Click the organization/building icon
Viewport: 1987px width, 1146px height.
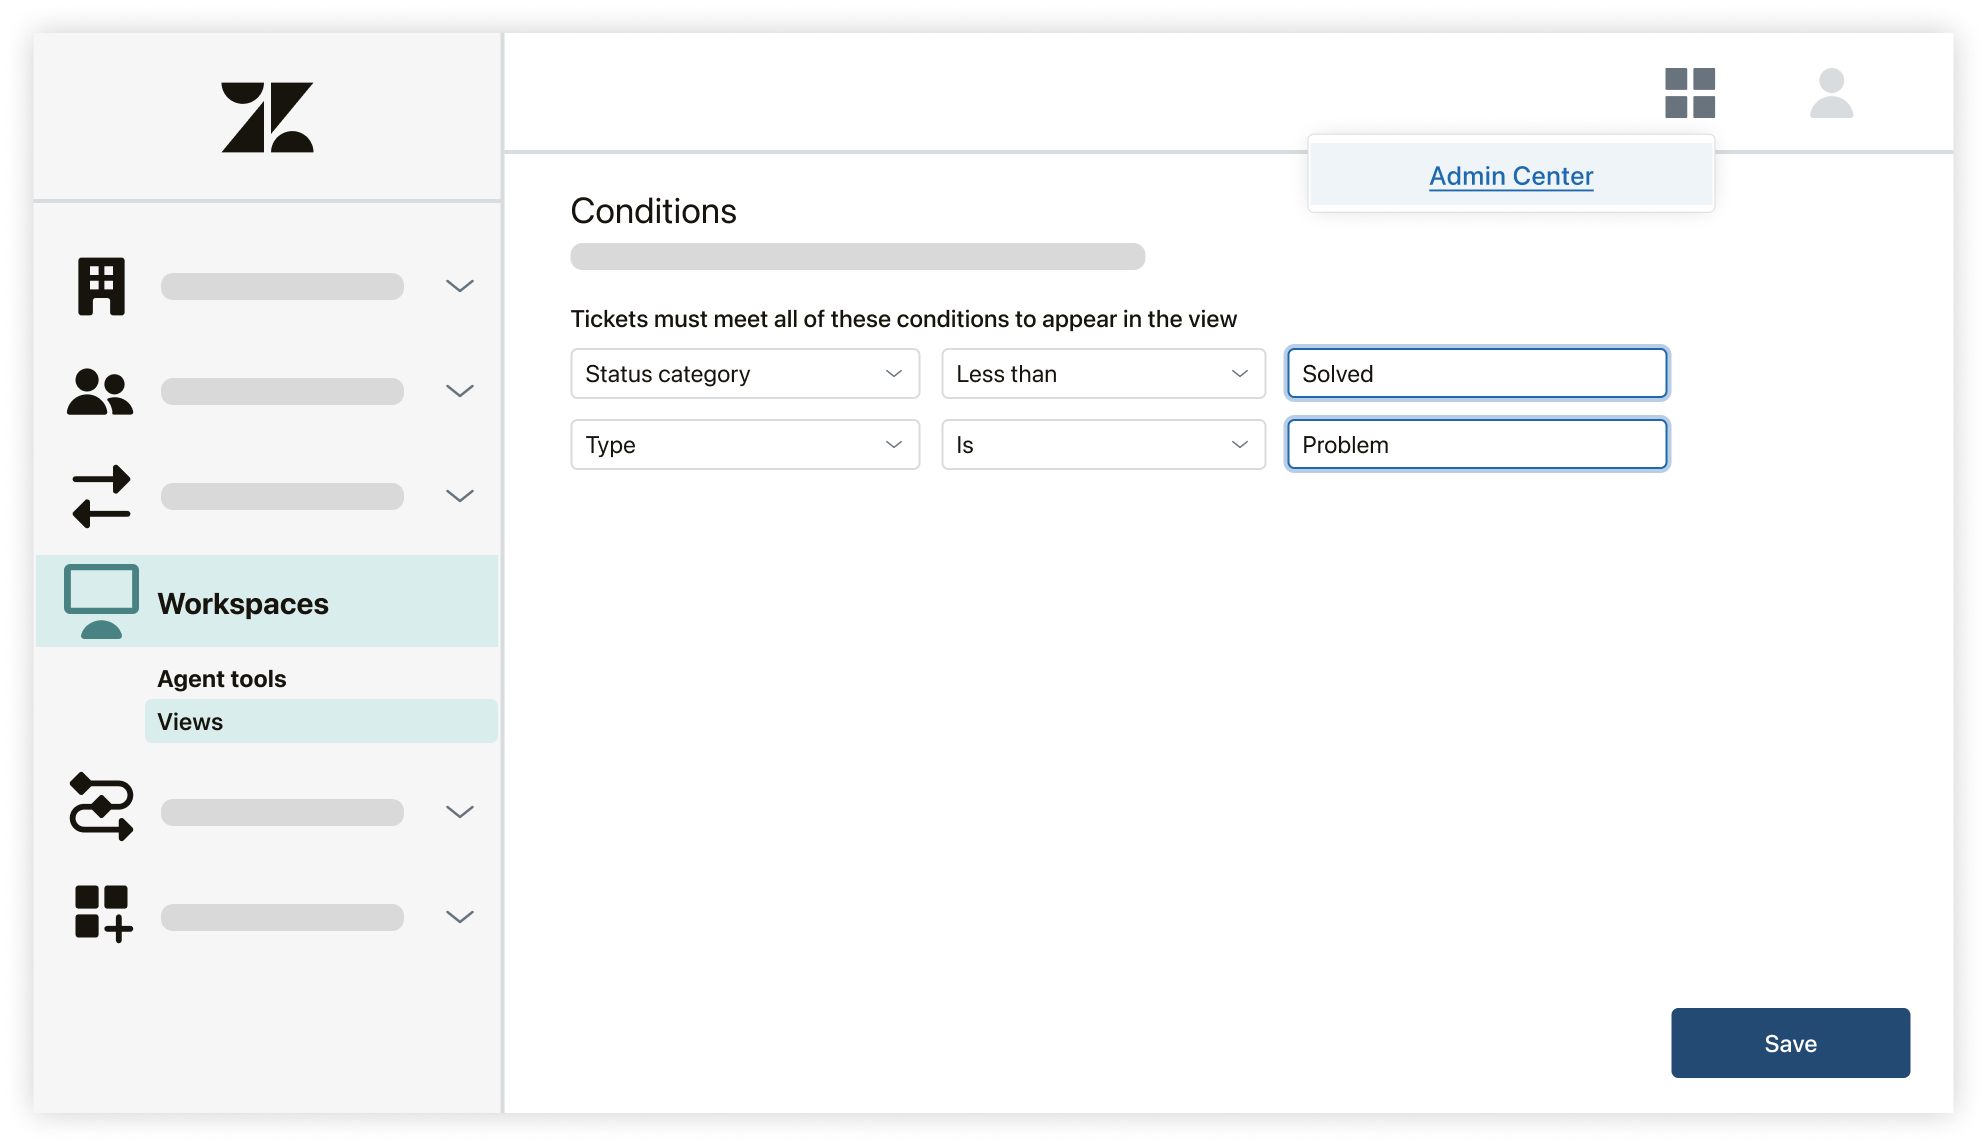[x=102, y=285]
